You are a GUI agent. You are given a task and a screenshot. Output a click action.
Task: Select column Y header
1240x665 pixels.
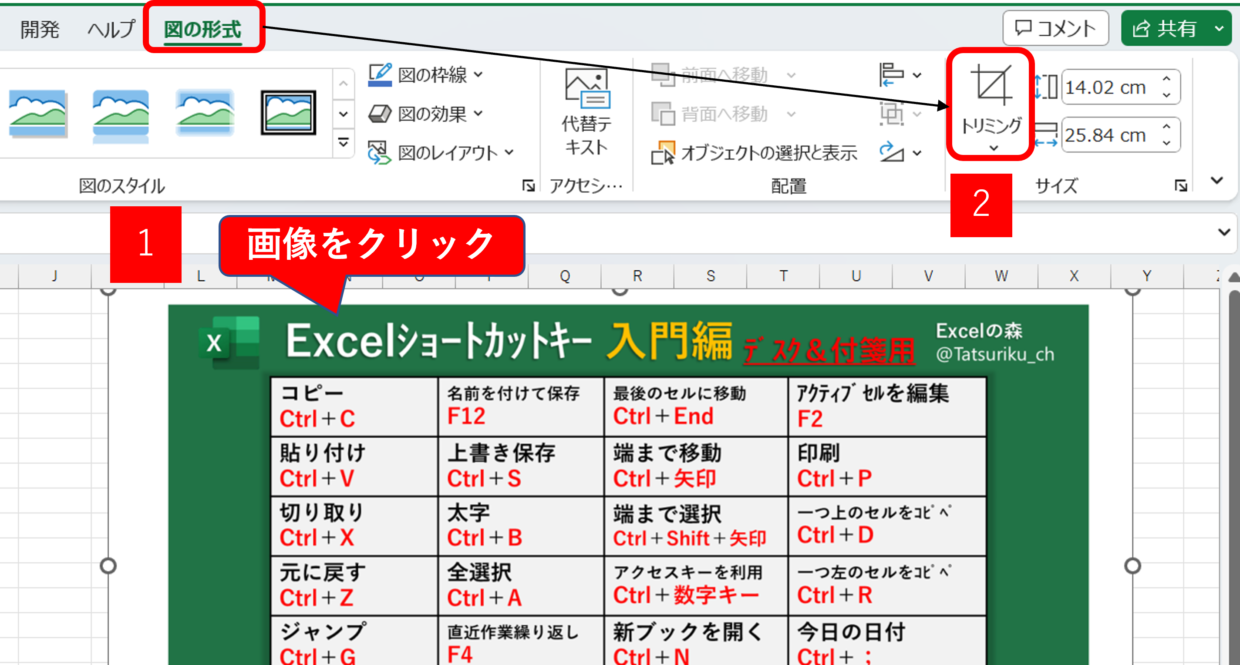(x=1147, y=276)
